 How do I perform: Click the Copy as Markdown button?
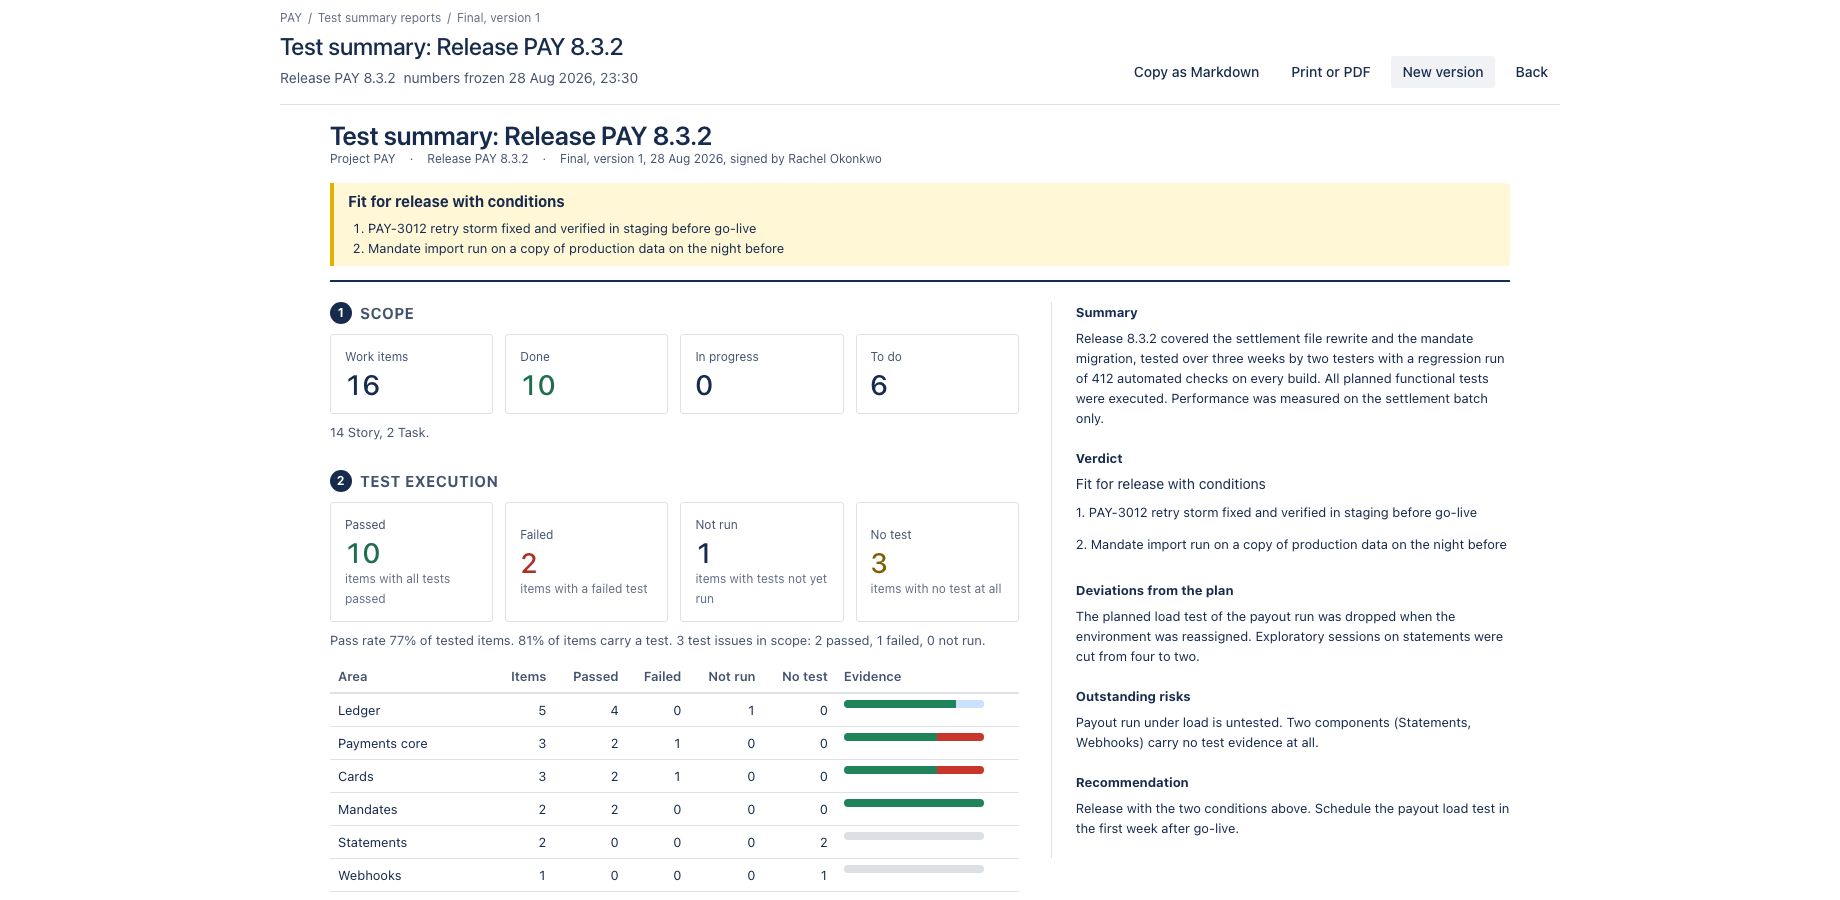(x=1196, y=72)
